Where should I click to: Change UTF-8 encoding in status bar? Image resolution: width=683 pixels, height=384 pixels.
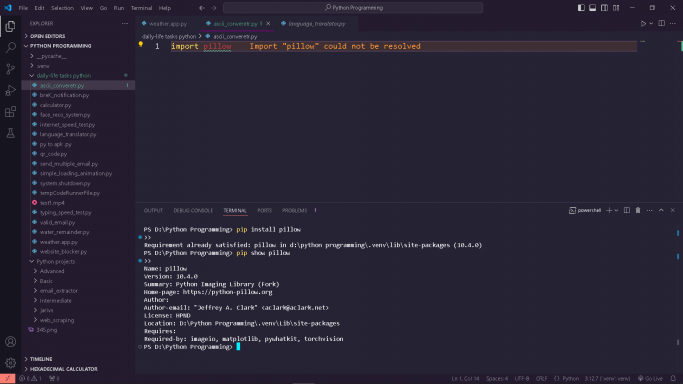(522, 378)
